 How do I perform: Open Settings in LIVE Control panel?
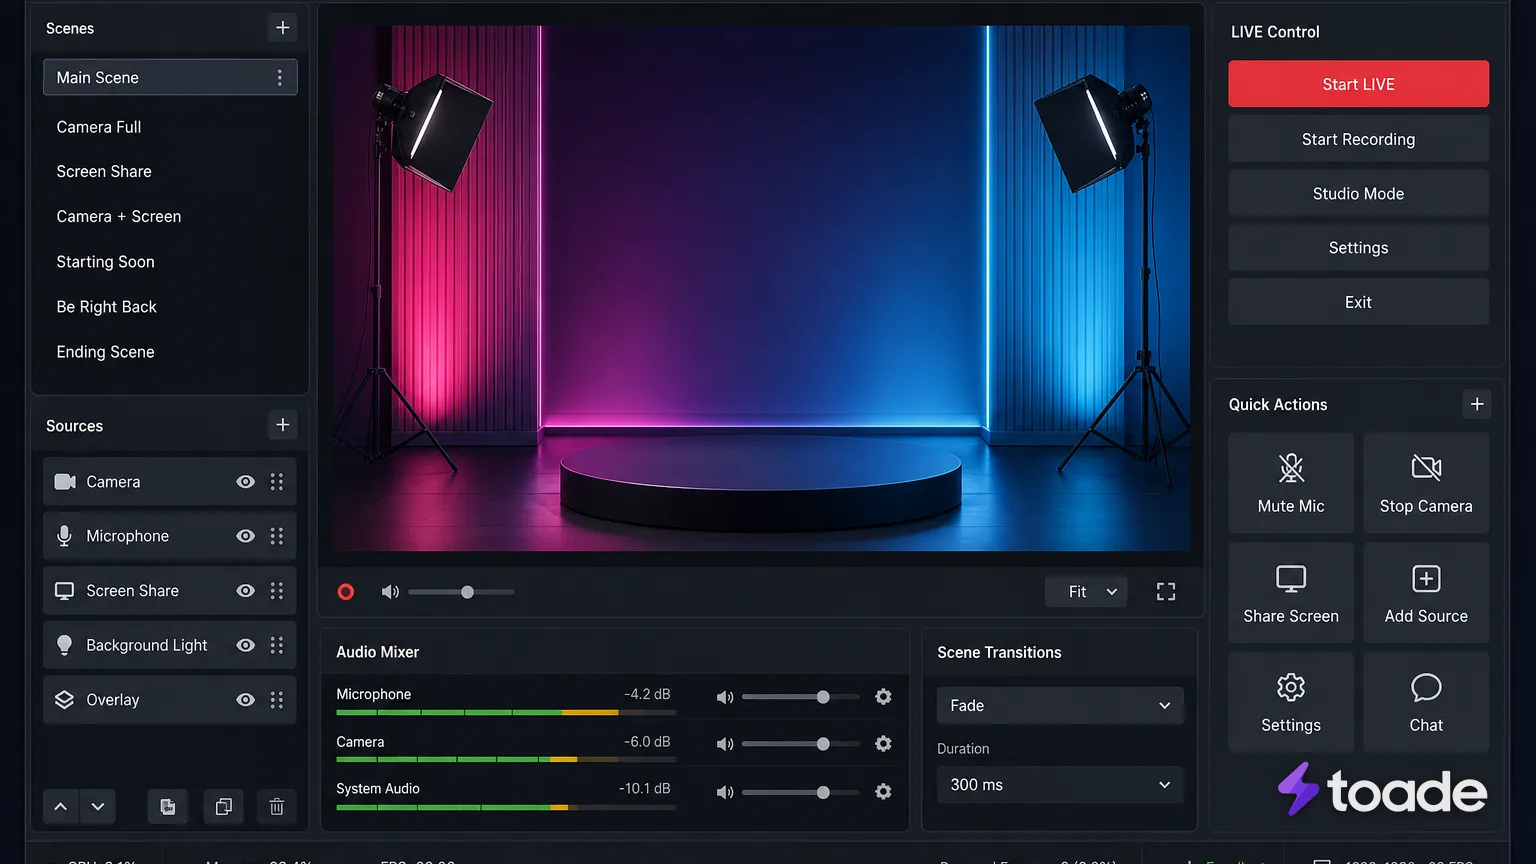1358,248
